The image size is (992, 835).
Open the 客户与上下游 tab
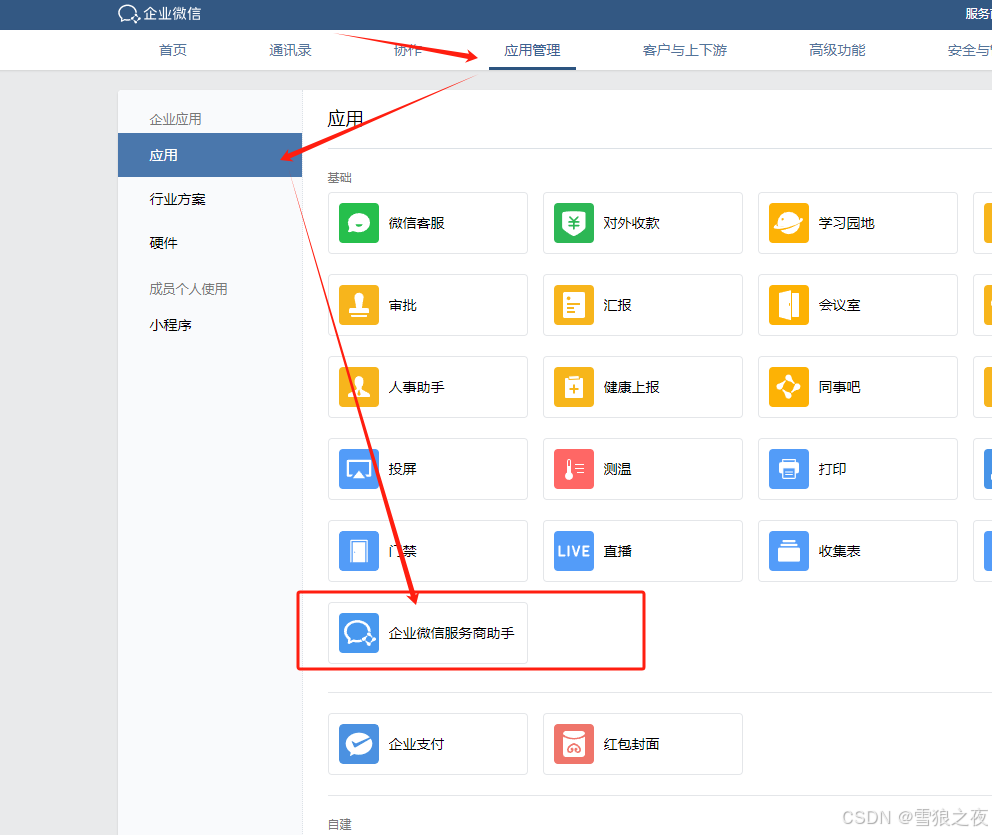pyautogui.click(x=685, y=50)
